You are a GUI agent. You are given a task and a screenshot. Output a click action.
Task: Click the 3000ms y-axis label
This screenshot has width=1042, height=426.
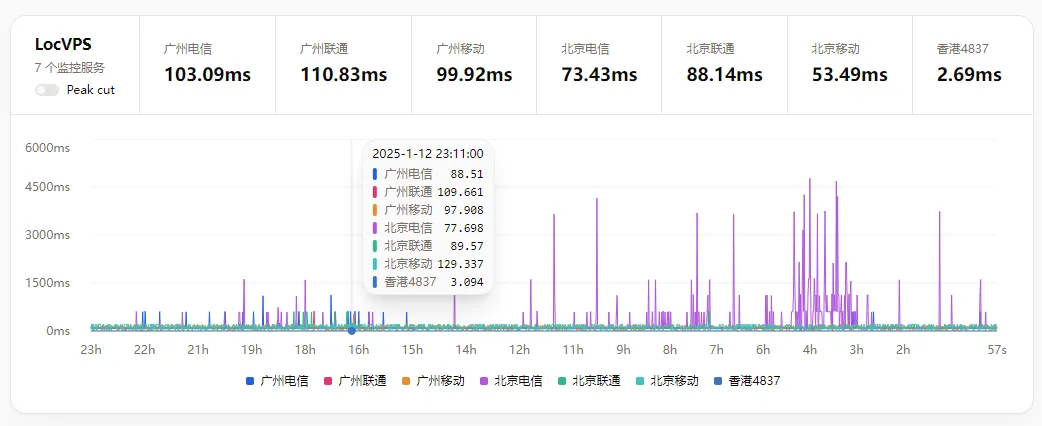47,235
